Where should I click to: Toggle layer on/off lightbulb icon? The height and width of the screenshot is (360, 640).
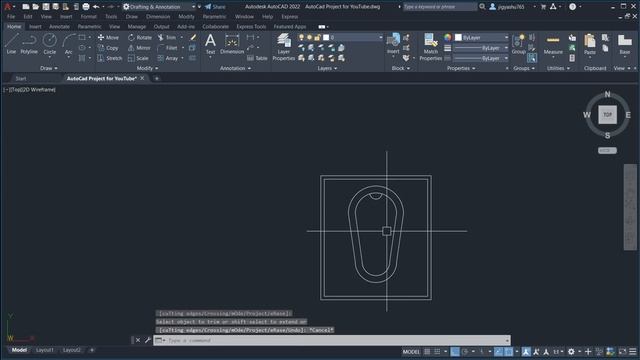(301, 37)
